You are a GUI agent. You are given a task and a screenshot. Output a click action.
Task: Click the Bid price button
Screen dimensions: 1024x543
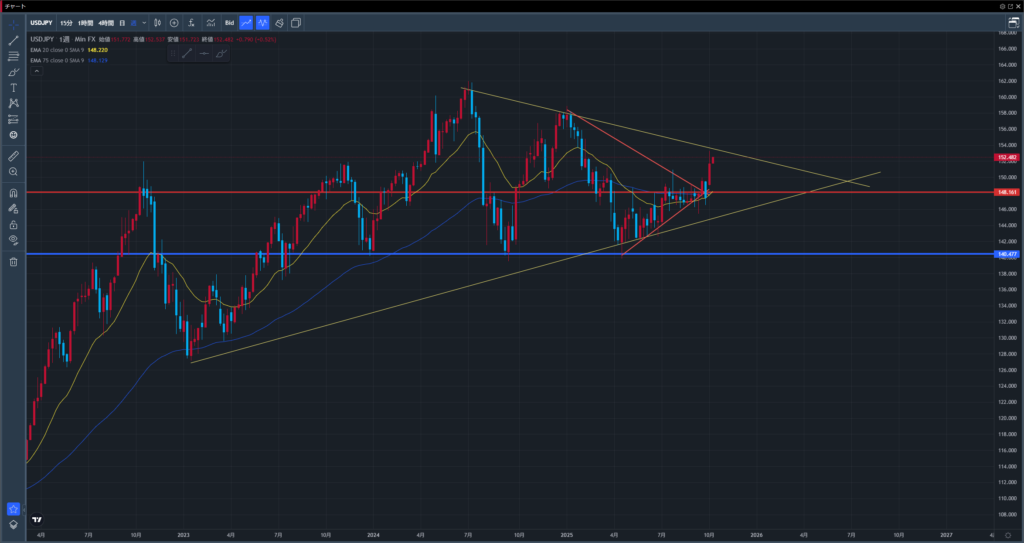(228, 22)
